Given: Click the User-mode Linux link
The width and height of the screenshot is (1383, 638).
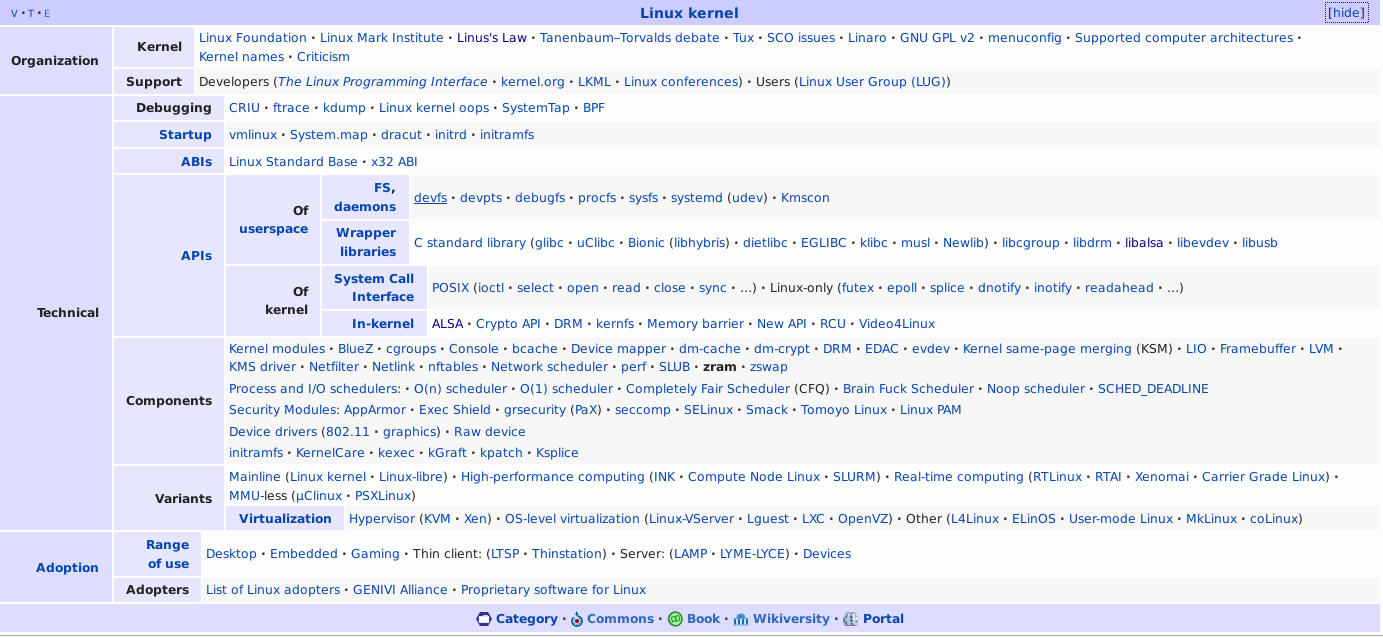Looking at the screenshot, I should [x=1121, y=519].
